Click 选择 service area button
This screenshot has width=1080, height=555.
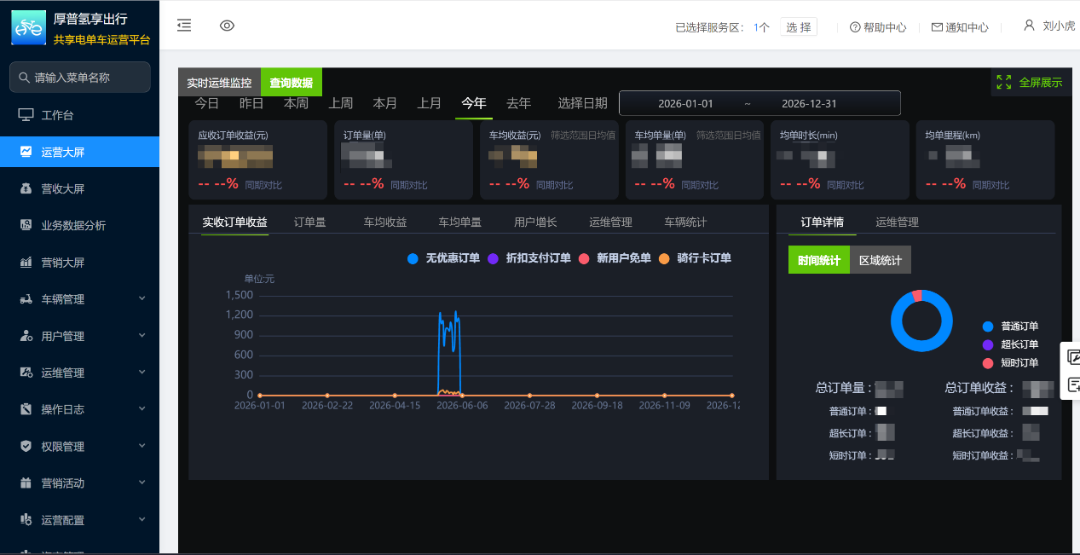coord(798,28)
